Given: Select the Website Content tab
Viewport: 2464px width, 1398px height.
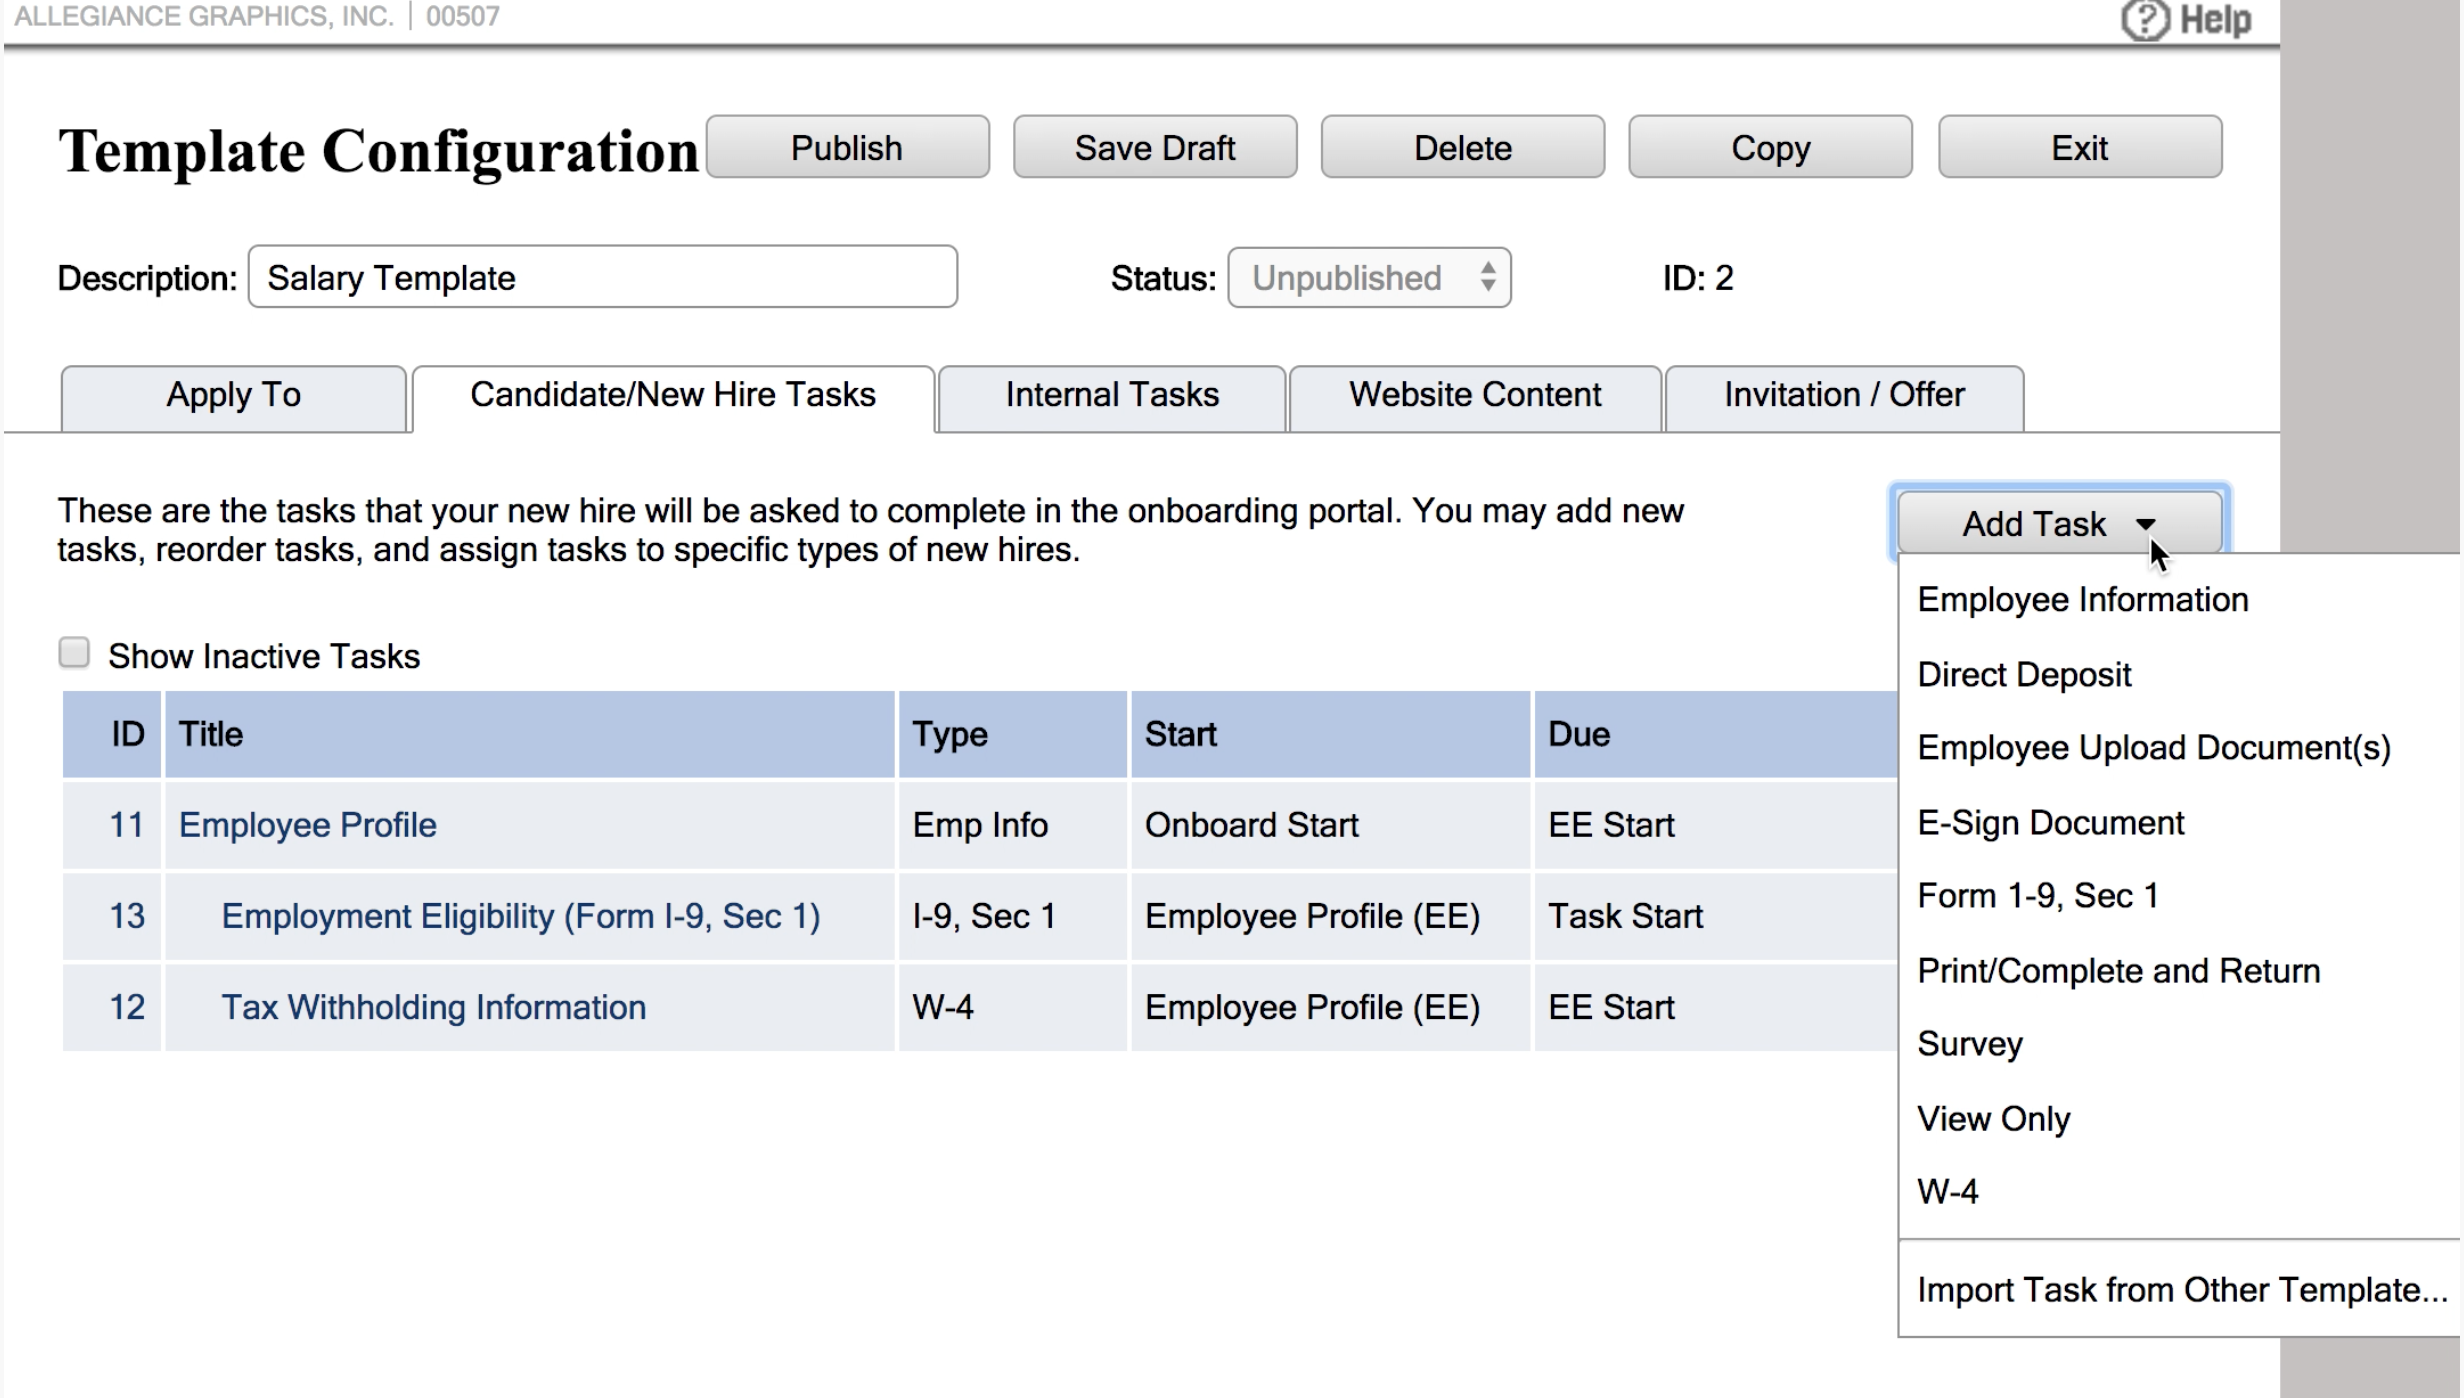Looking at the screenshot, I should [x=1474, y=395].
